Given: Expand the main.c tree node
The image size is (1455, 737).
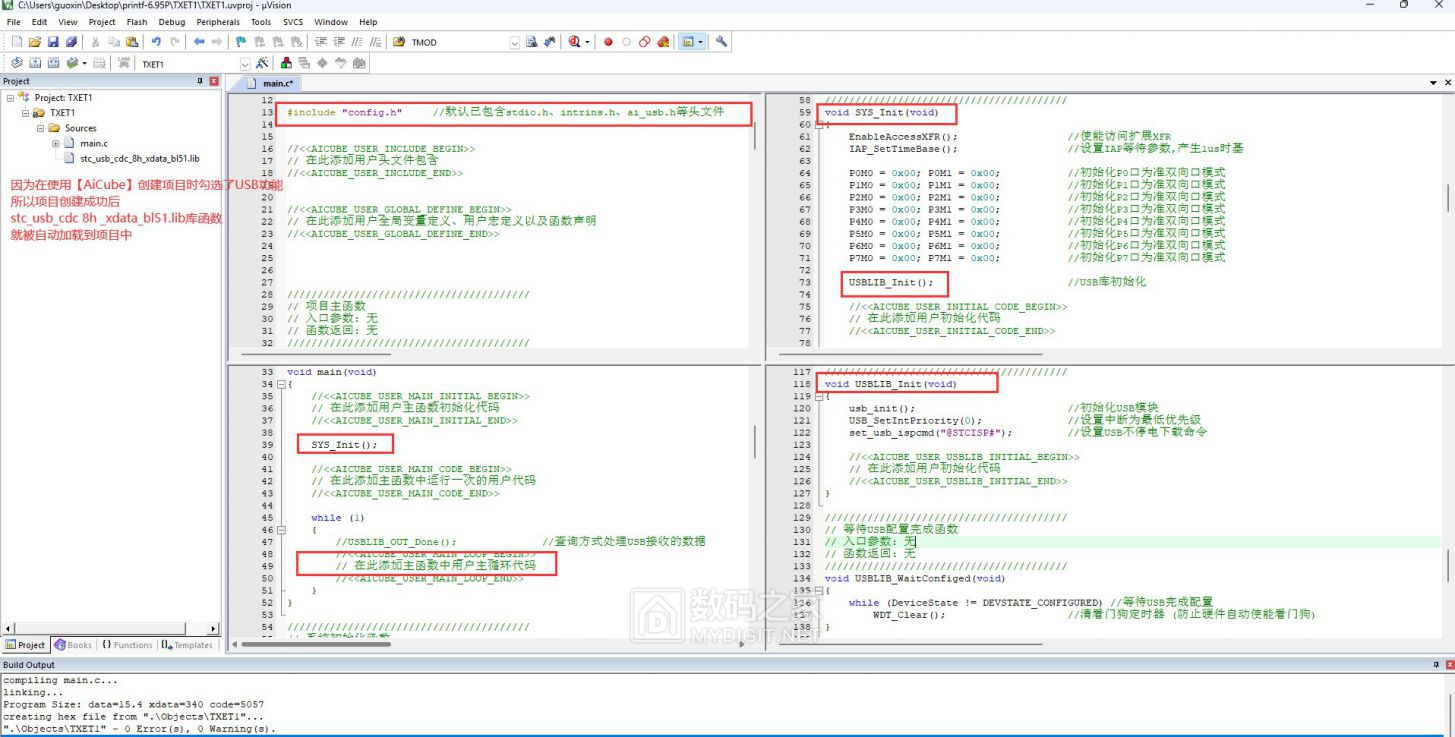Looking at the screenshot, I should 56,143.
